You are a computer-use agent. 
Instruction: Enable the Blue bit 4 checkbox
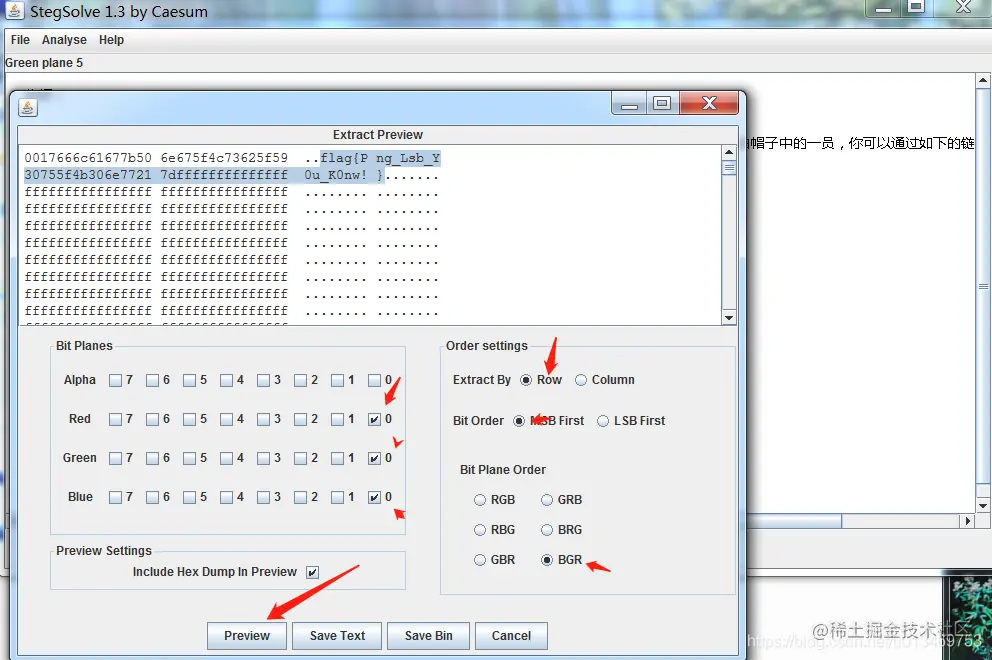click(226, 497)
